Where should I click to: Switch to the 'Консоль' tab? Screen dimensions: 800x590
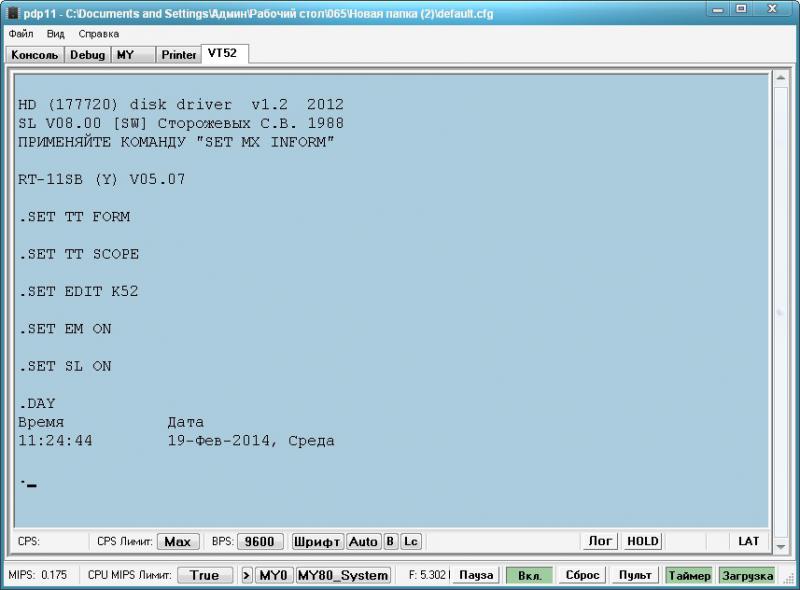point(35,55)
